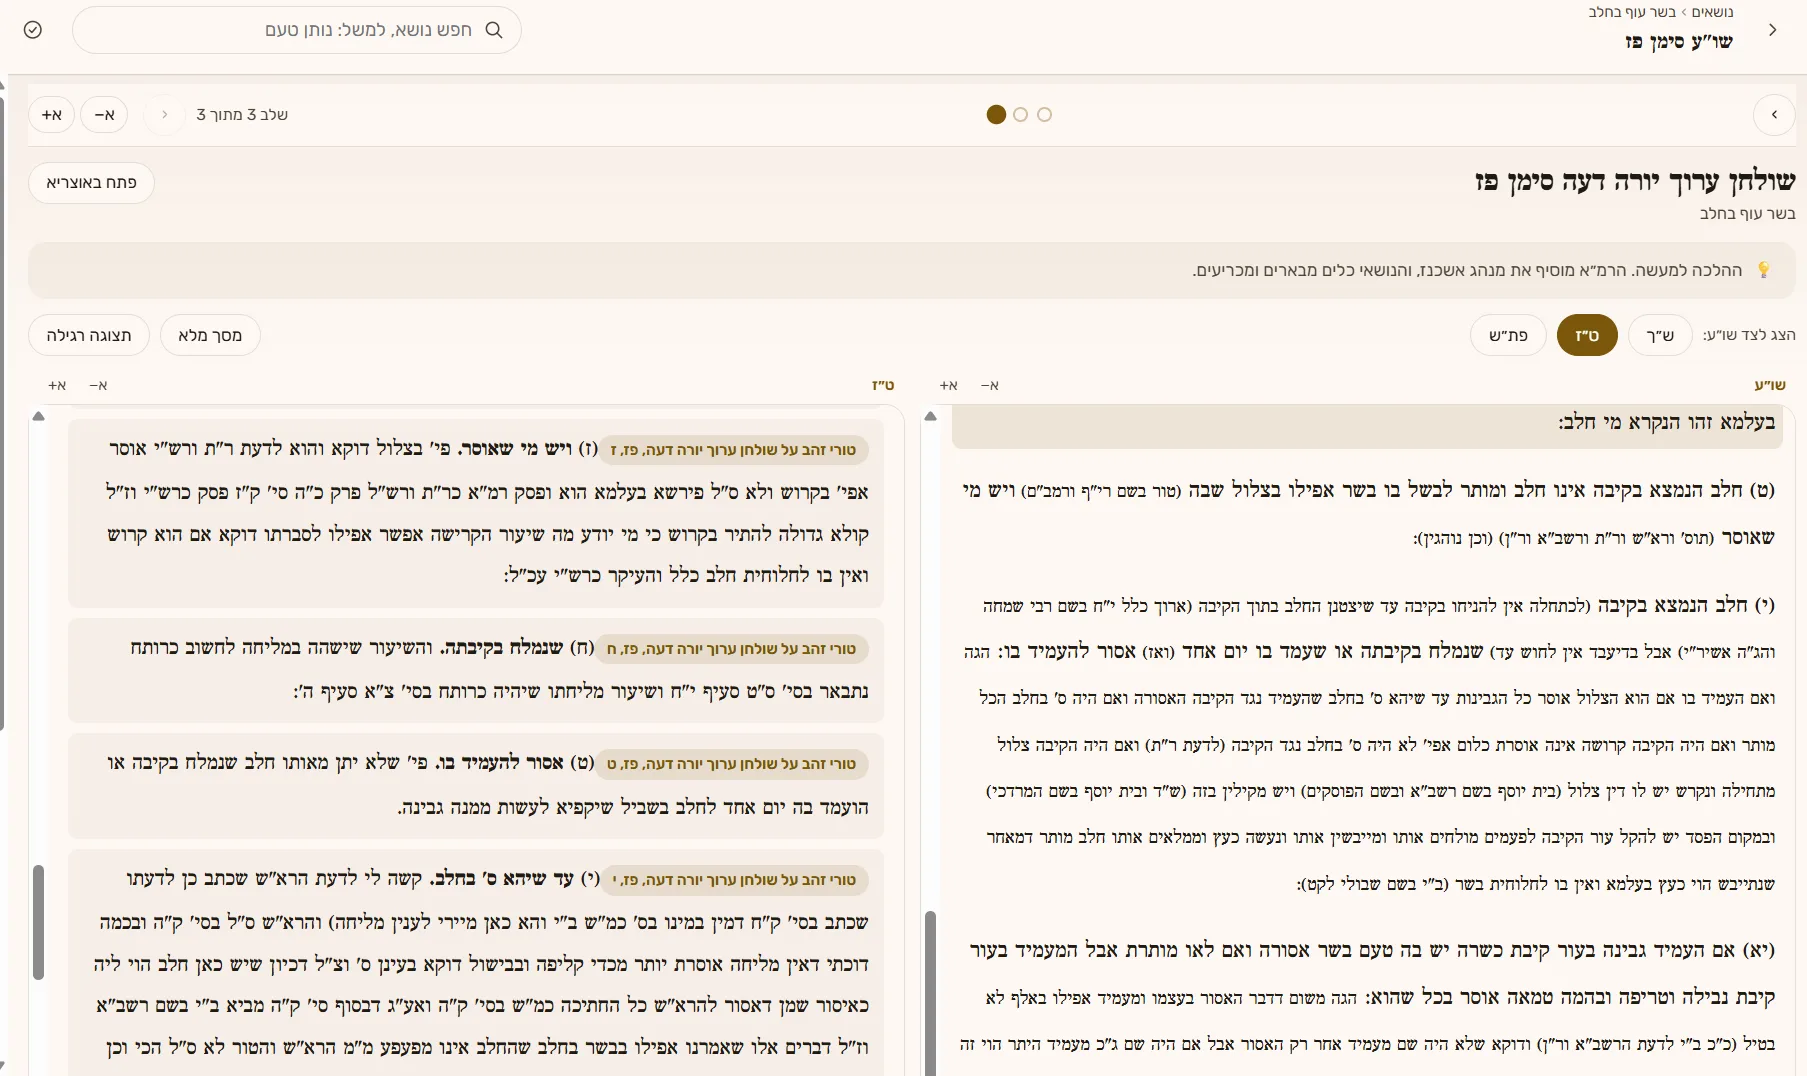Screen dimensions: 1807x1076
Task: Click the magnifier icon in search box
Action: point(494,30)
